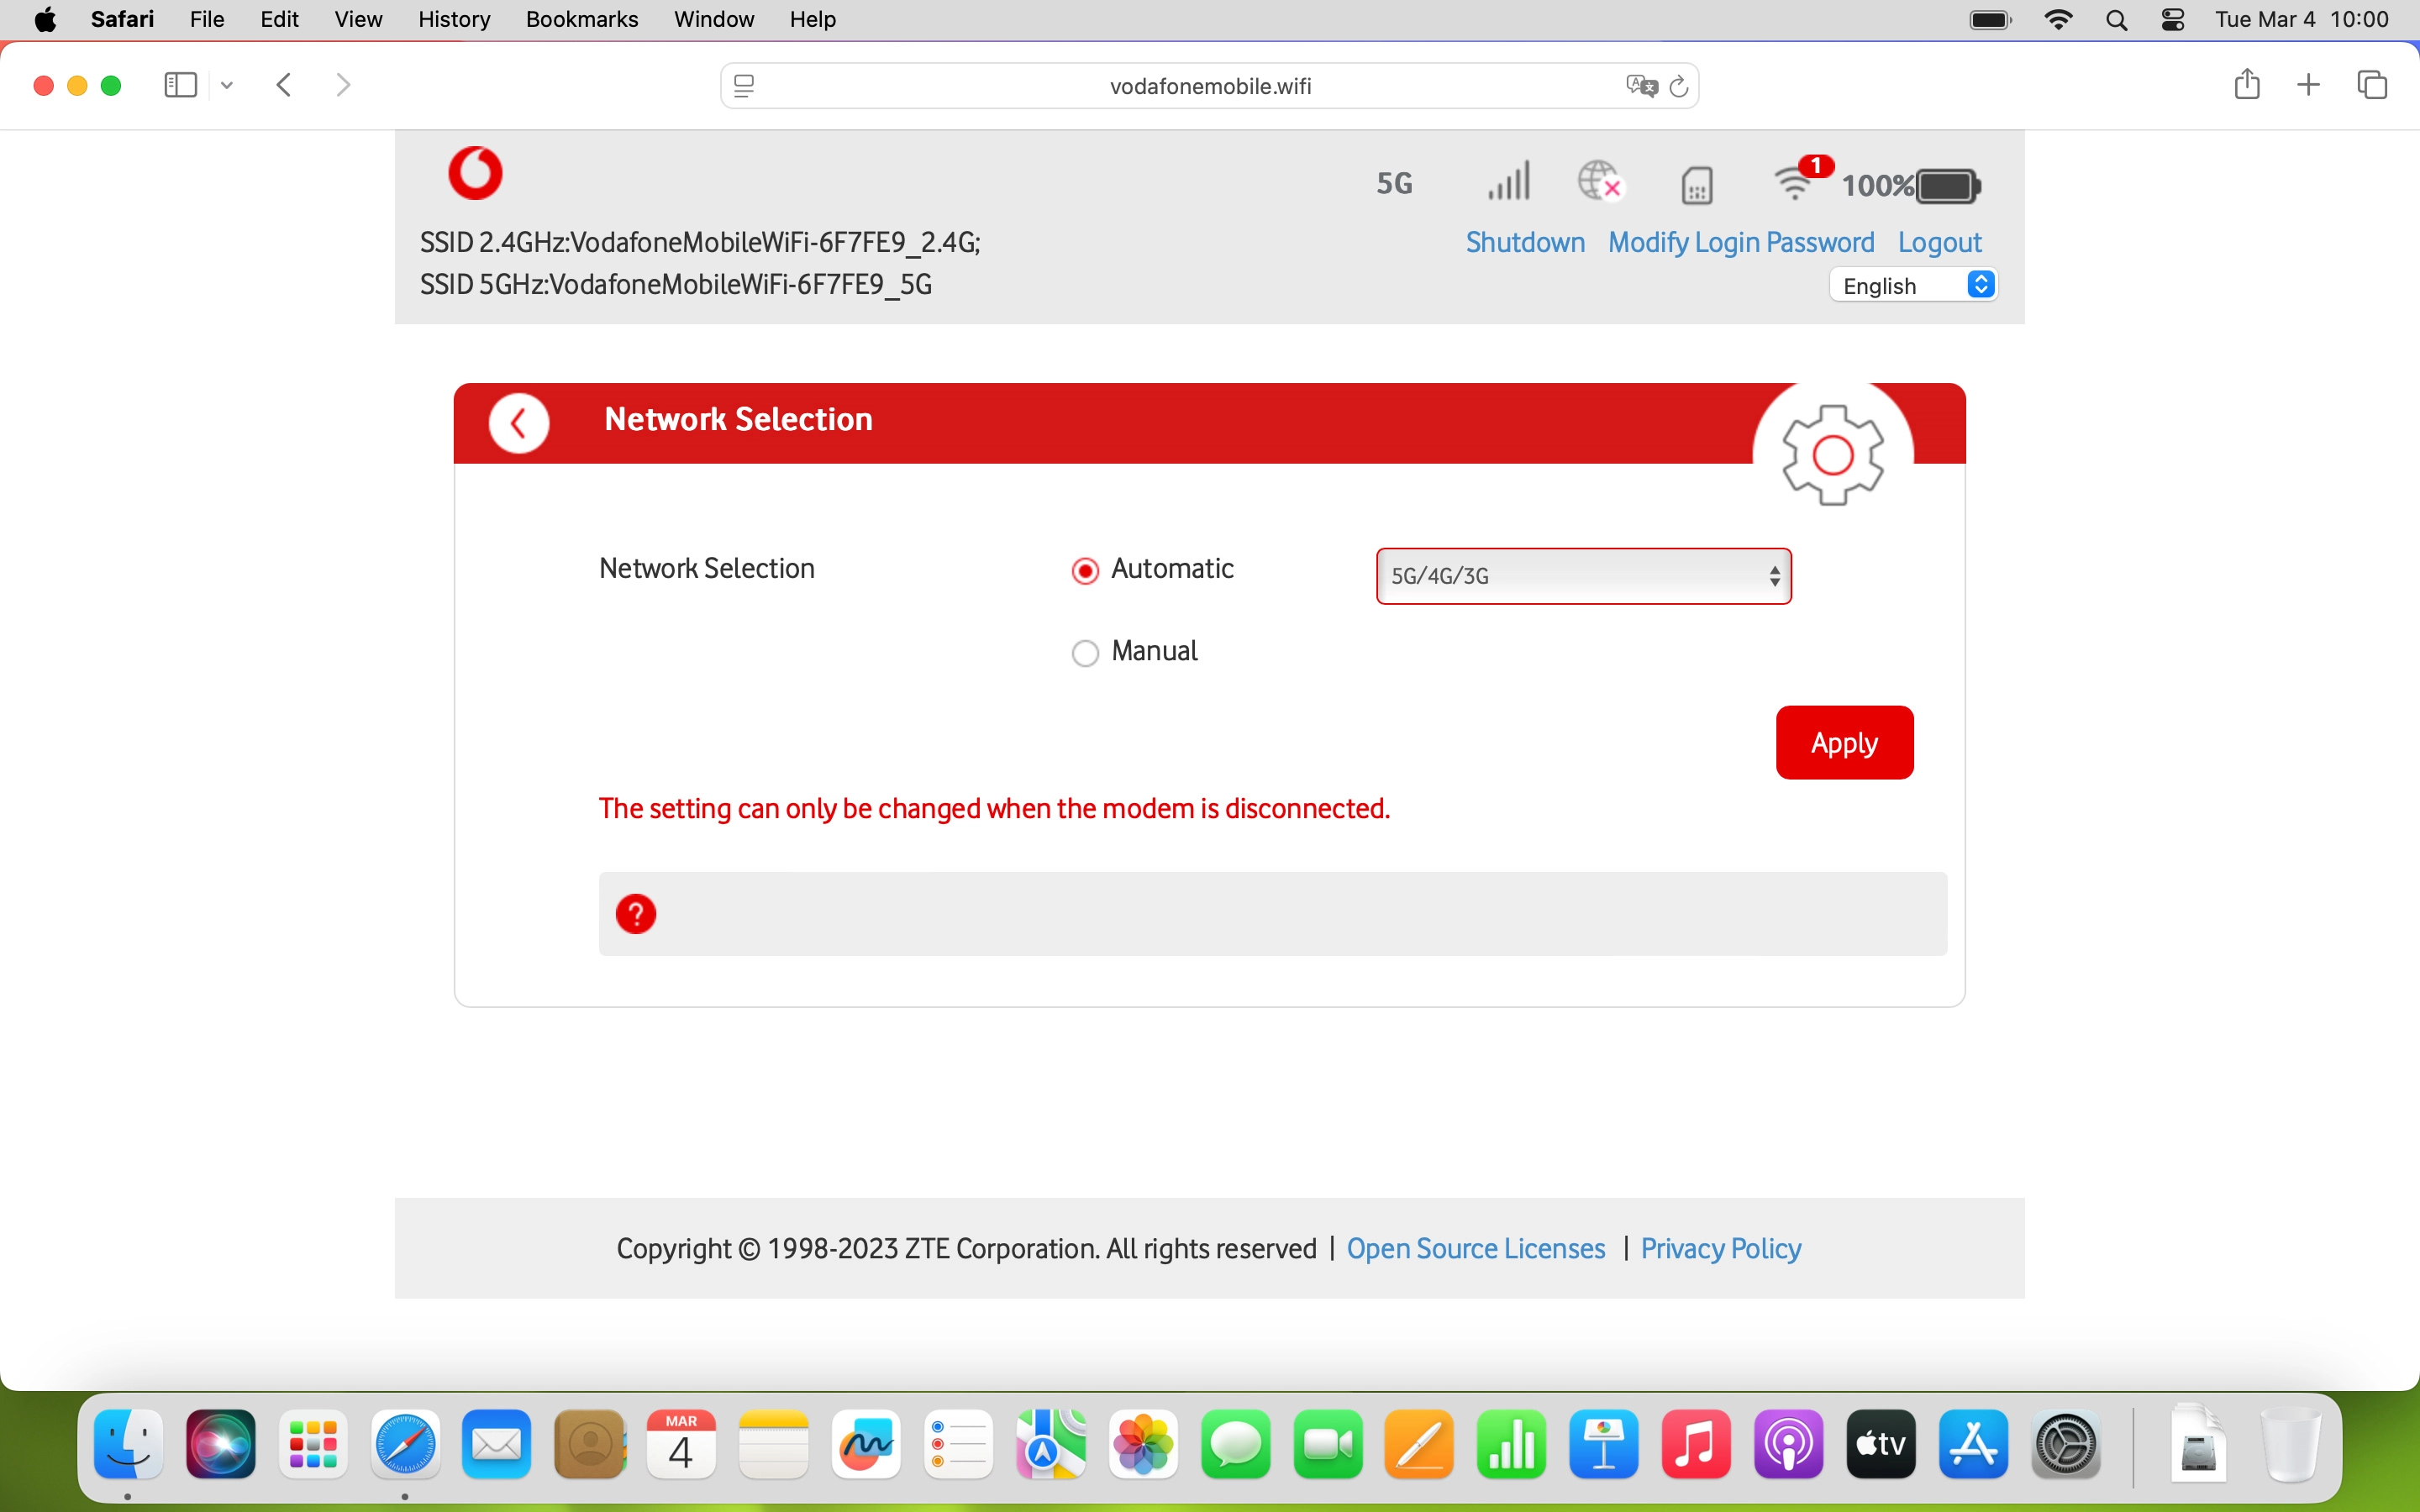
Task: Open the English language dropdown
Action: [x=1913, y=285]
